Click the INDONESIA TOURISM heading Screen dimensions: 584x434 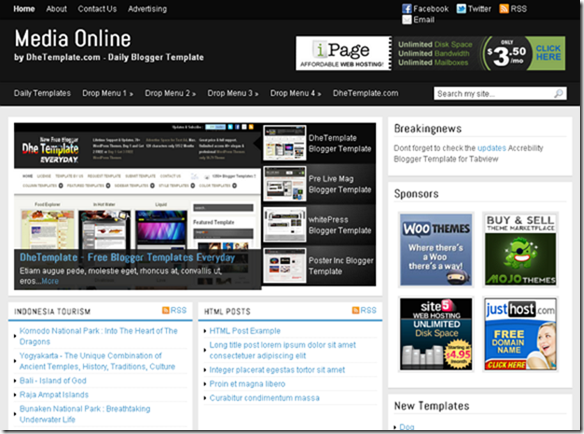coord(52,311)
